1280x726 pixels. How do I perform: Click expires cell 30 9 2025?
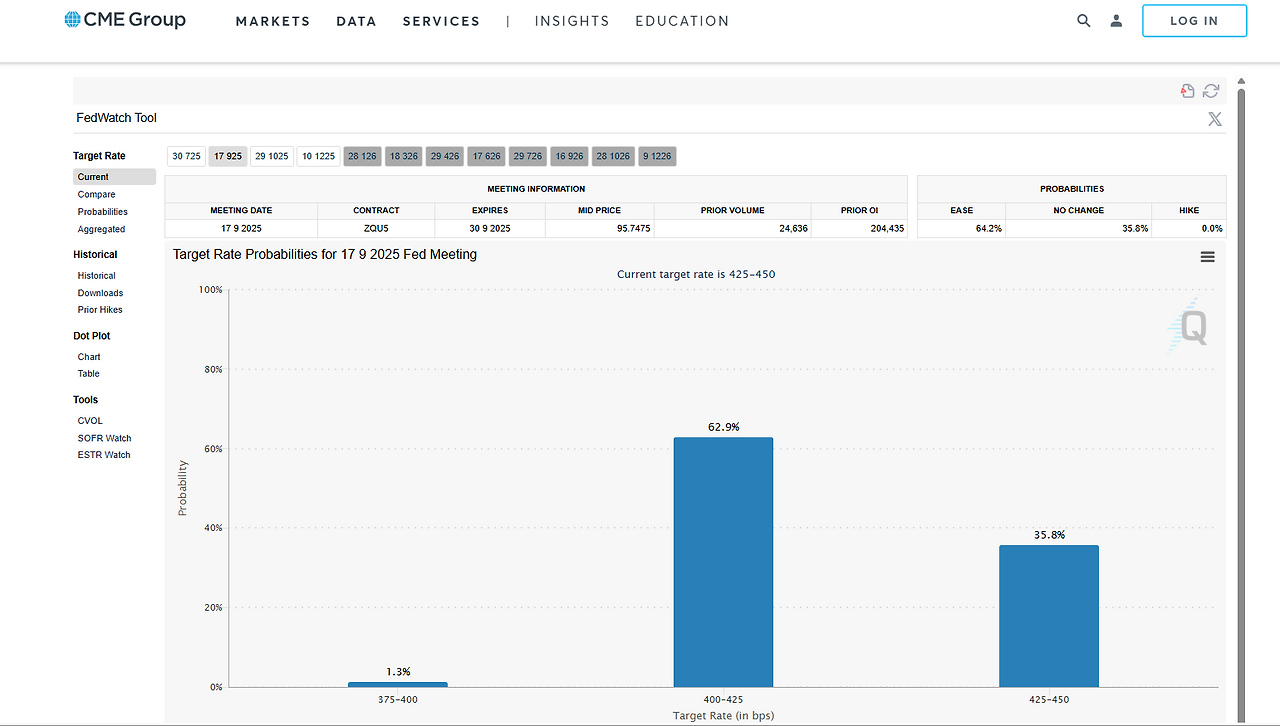pyautogui.click(x=490, y=228)
